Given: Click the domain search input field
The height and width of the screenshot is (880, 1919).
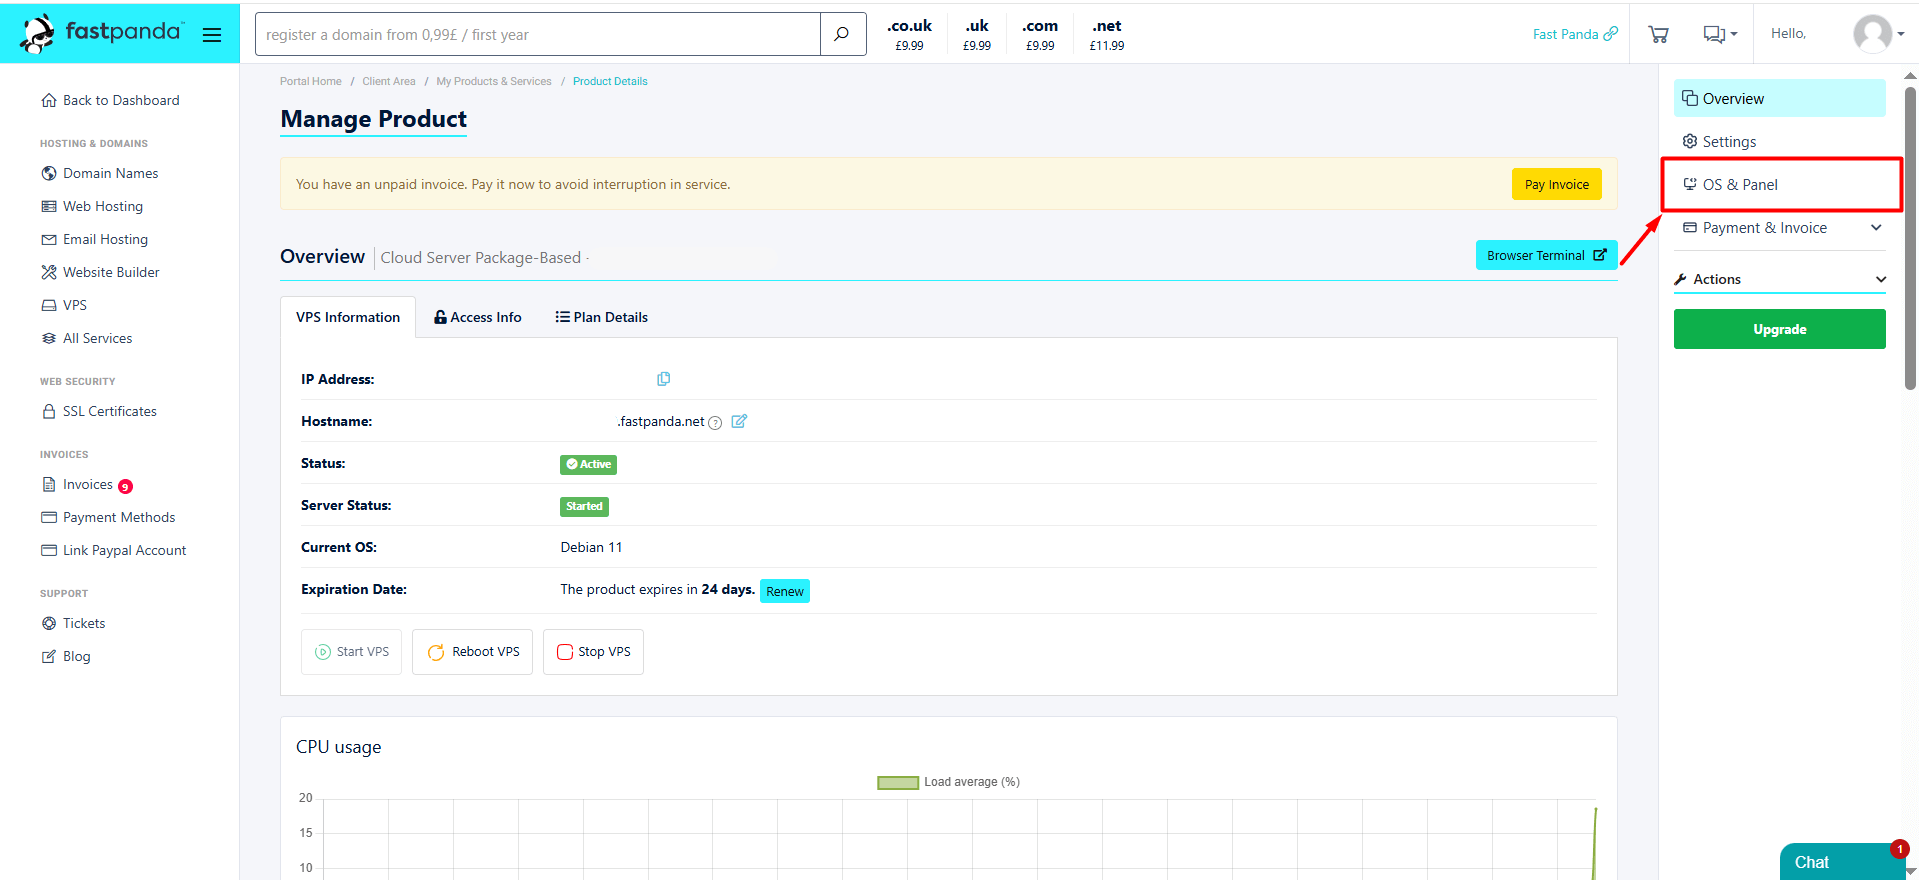Looking at the screenshot, I should pyautogui.click(x=538, y=34).
